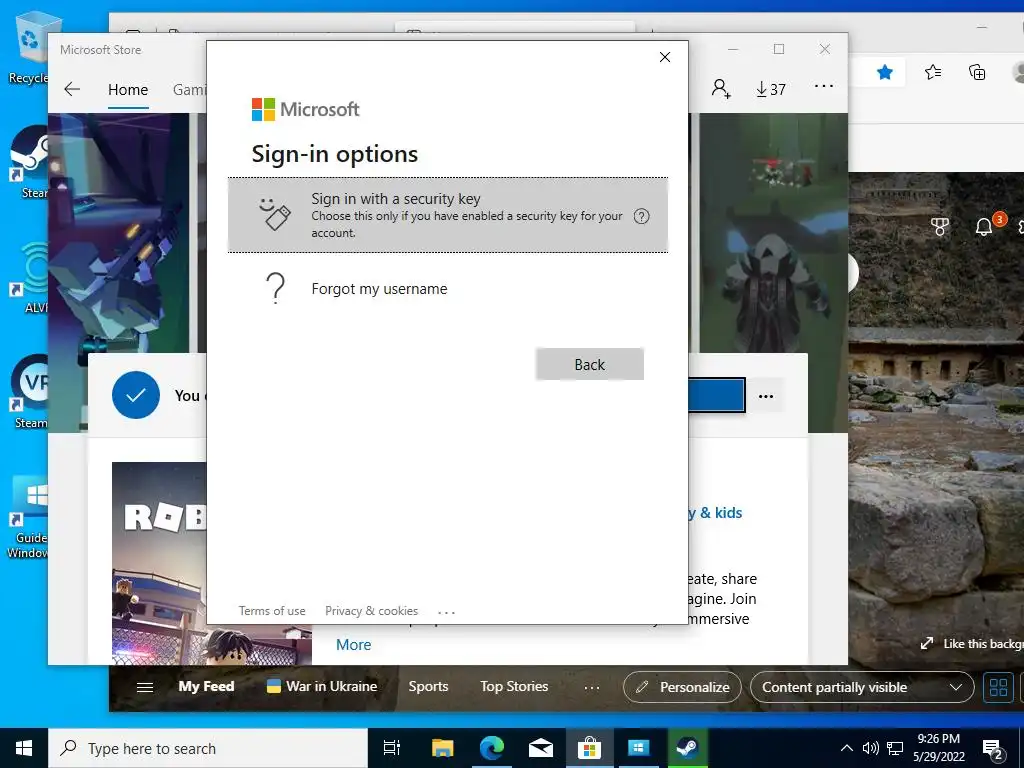Open File Explorer from taskbar
This screenshot has height=768, width=1024.
coord(442,748)
